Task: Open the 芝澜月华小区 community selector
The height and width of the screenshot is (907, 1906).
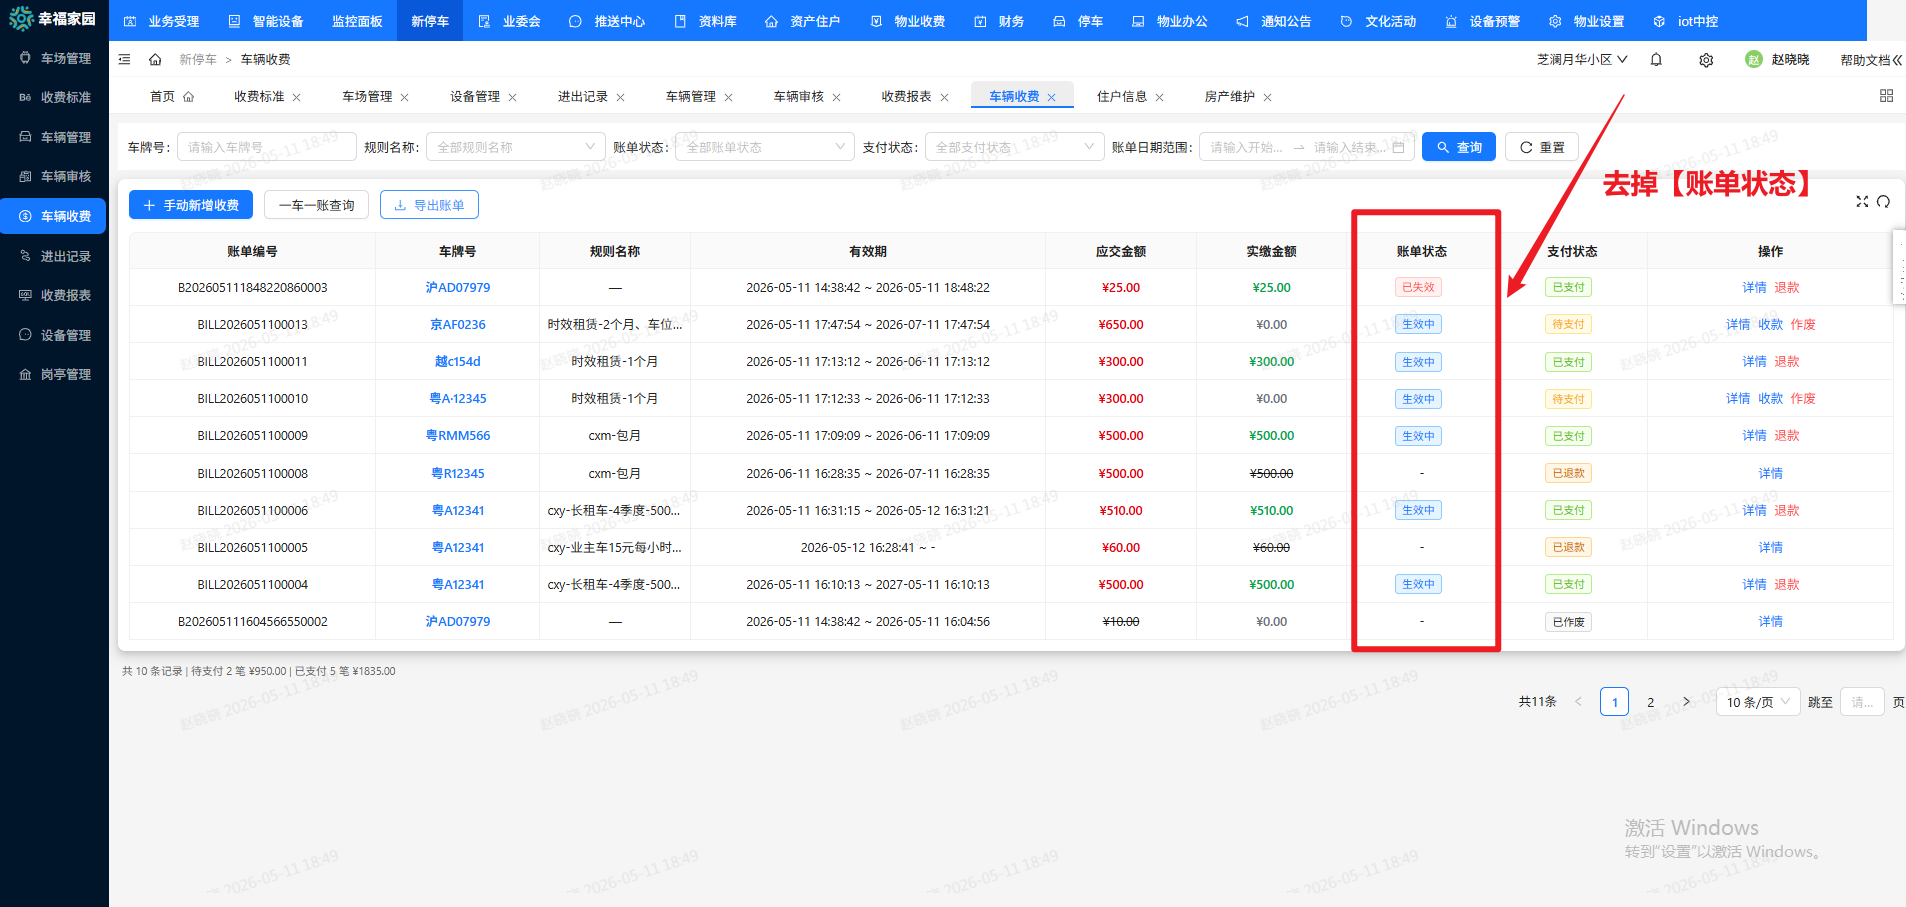Action: [1582, 60]
